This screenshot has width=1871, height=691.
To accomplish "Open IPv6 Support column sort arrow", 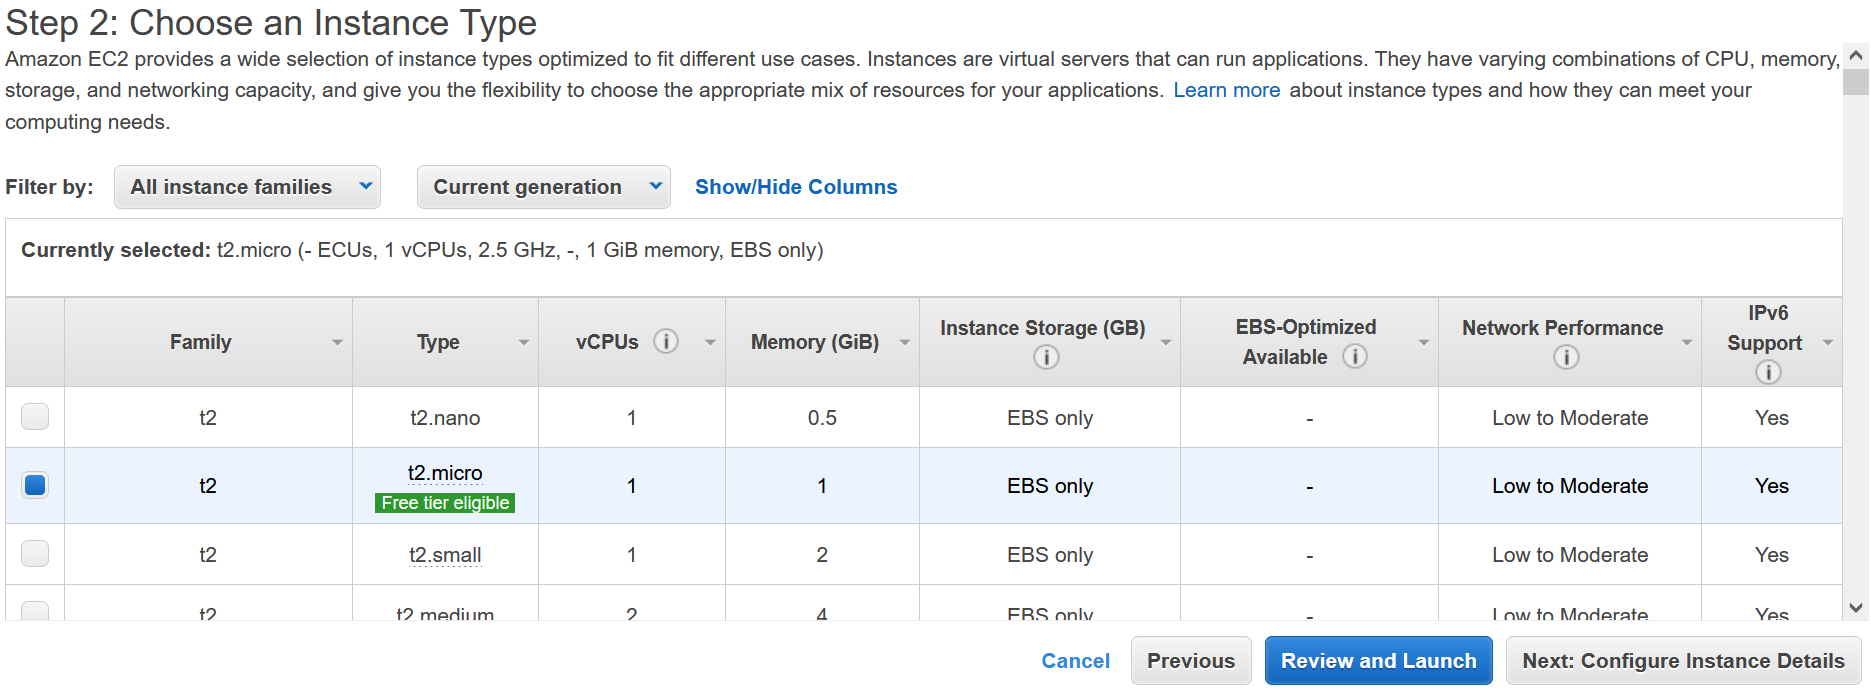I will 1828,342.
